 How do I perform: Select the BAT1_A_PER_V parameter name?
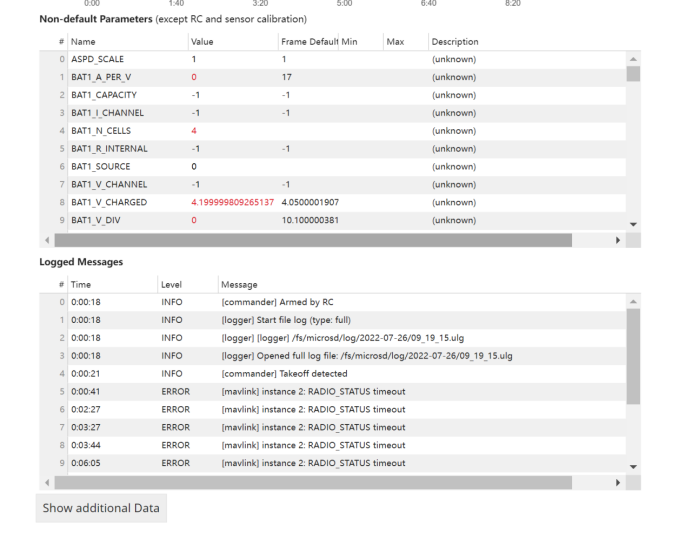(101, 77)
